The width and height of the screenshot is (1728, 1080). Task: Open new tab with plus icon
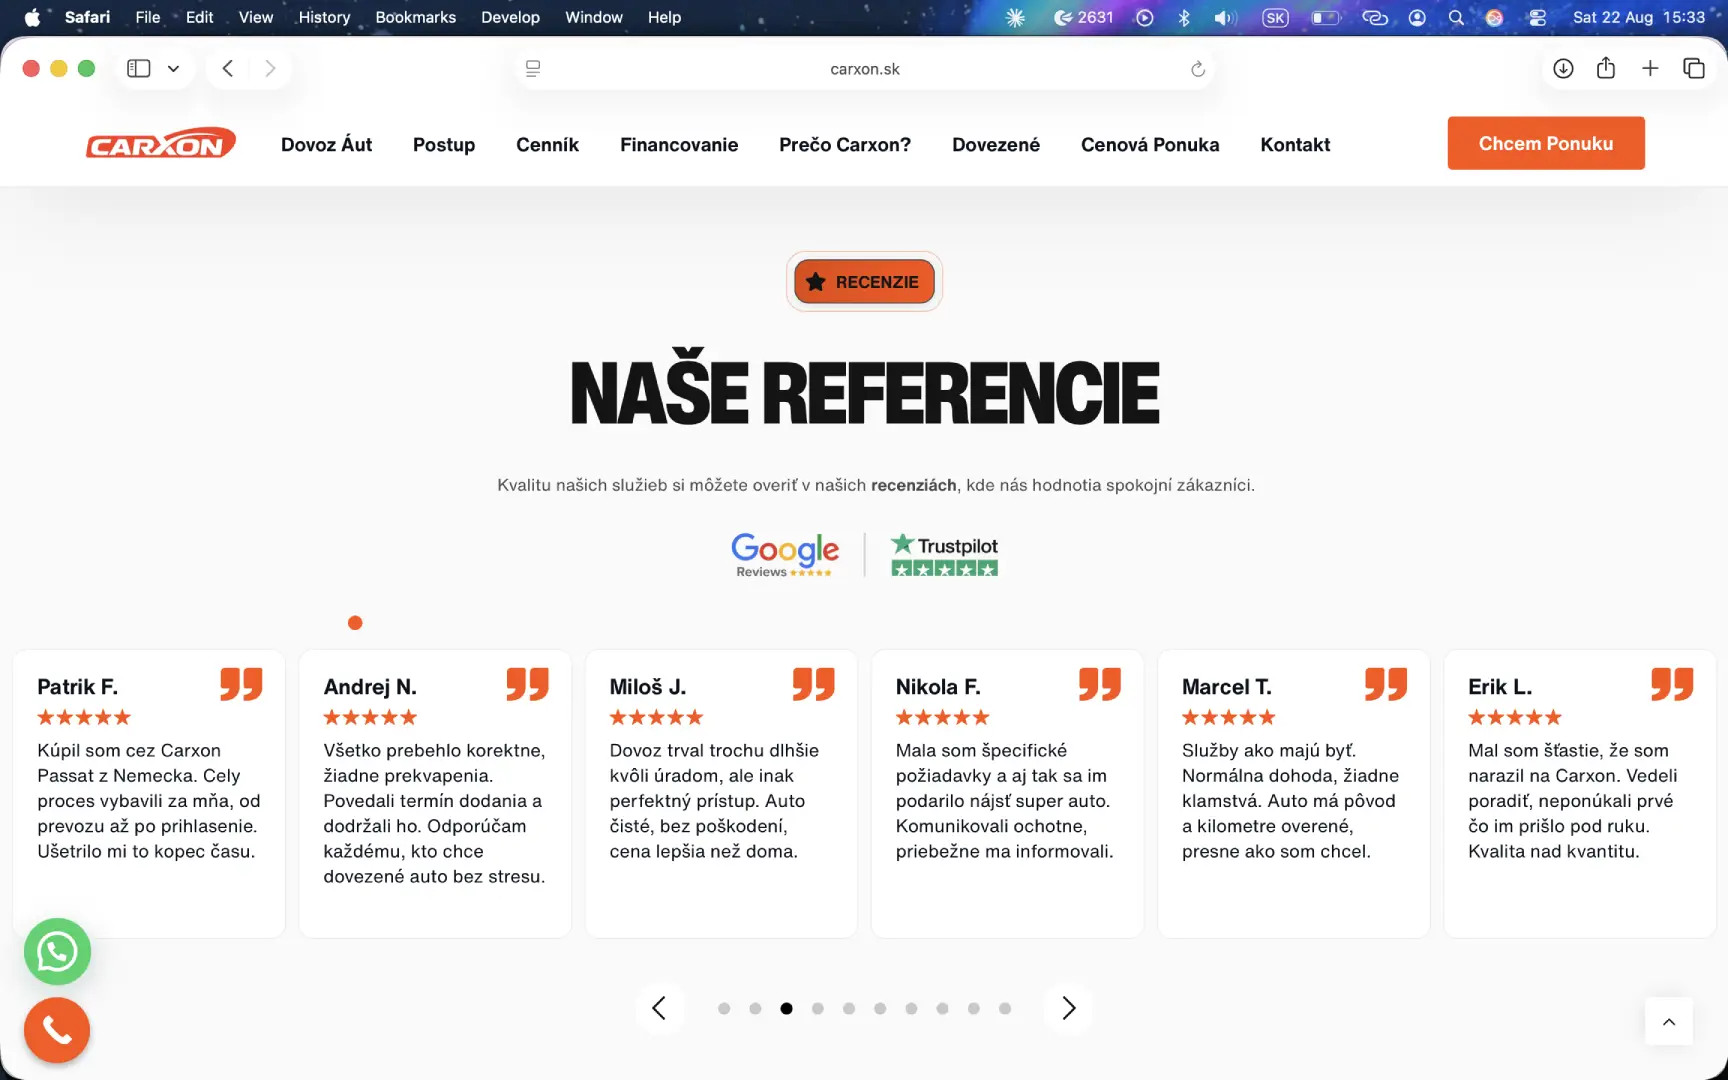click(1650, 69)
